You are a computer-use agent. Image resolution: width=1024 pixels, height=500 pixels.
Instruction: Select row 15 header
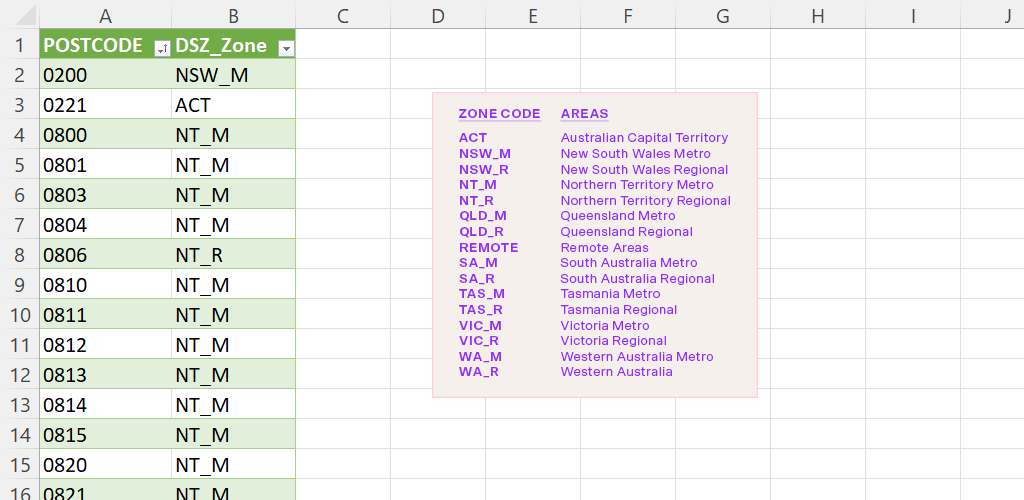20,465
